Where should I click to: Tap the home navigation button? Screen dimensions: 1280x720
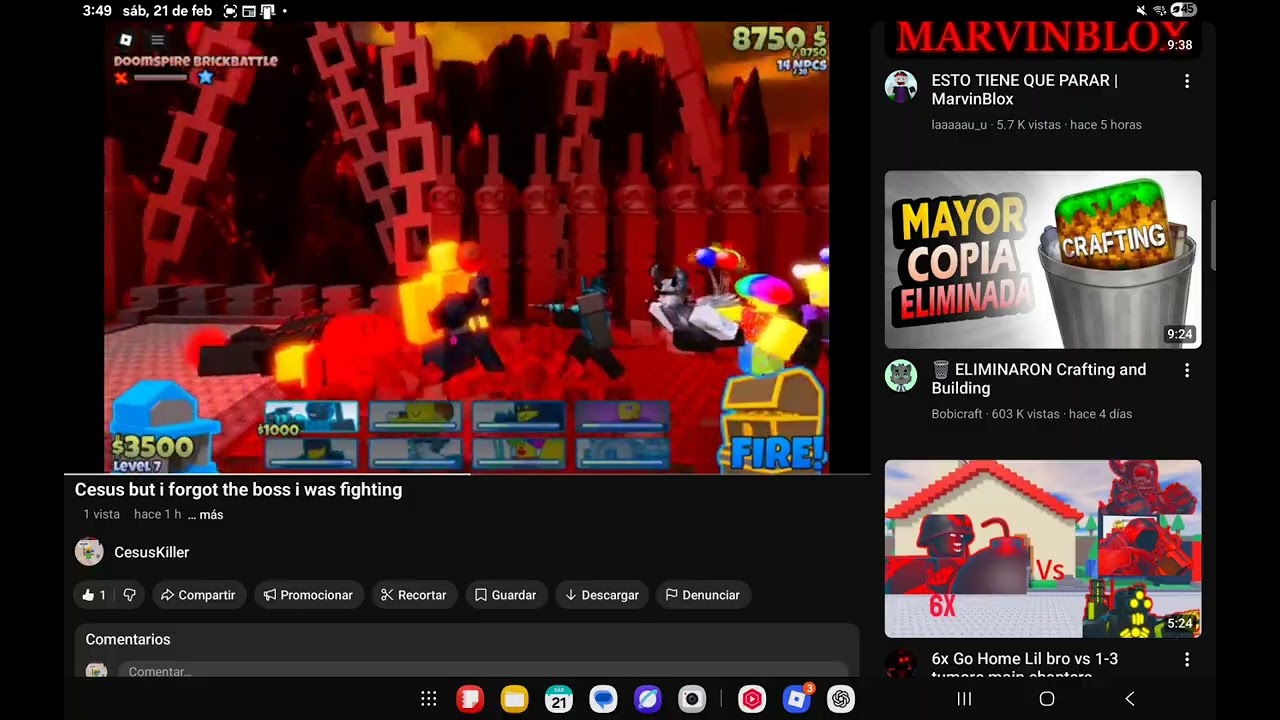(x=1047, y=699)
